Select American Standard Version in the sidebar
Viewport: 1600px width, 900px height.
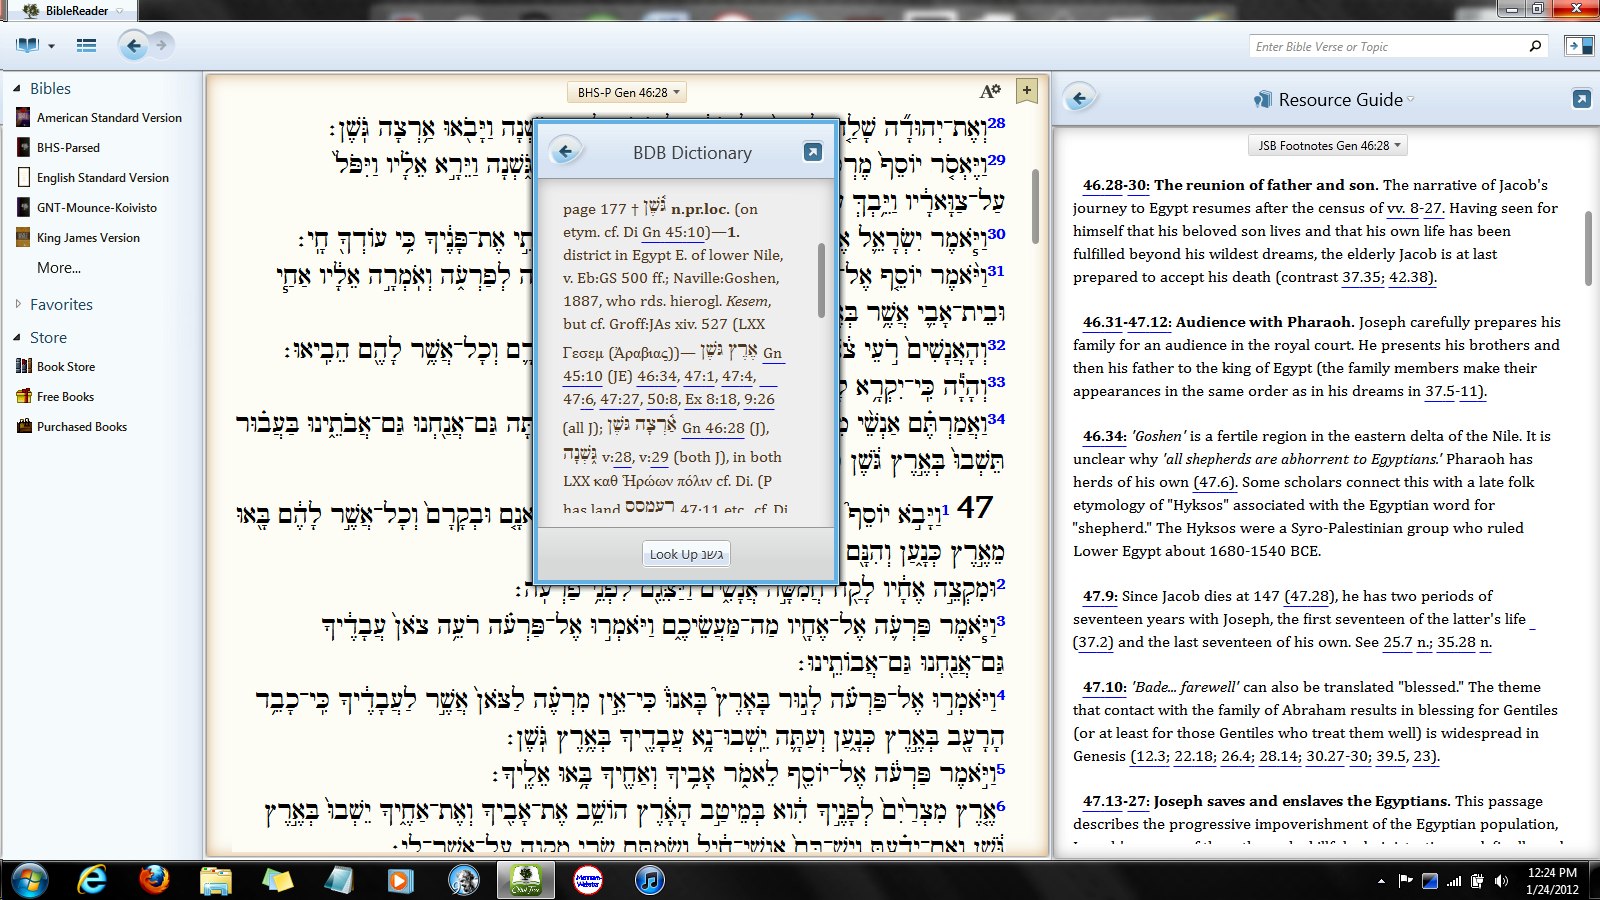coord(109,117)
